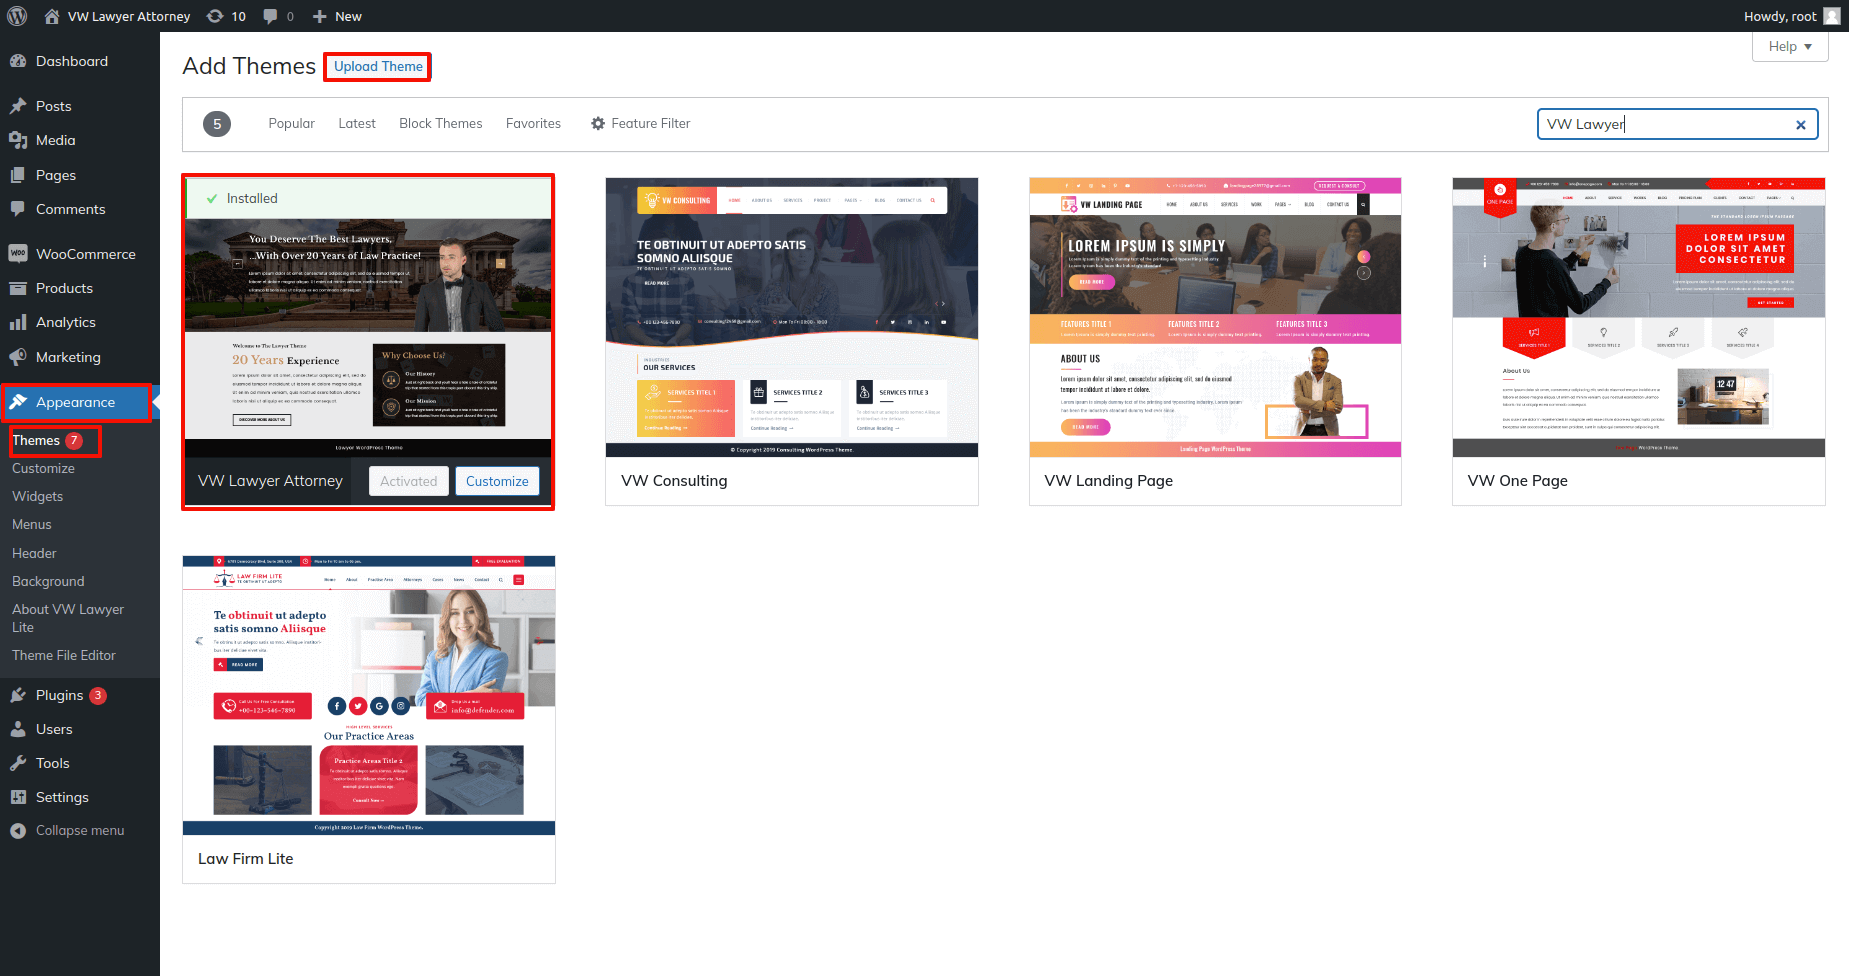
Task: Click the Tools wrench icon
Action: 18,763
